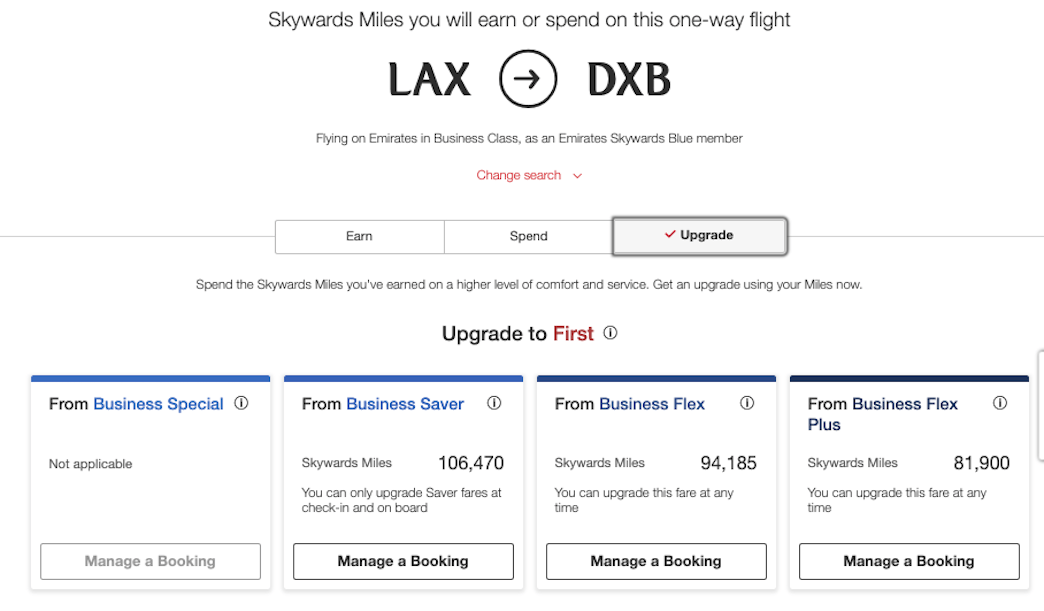Choose Manage a Booking under Business Flex Plus

point(909,561)
